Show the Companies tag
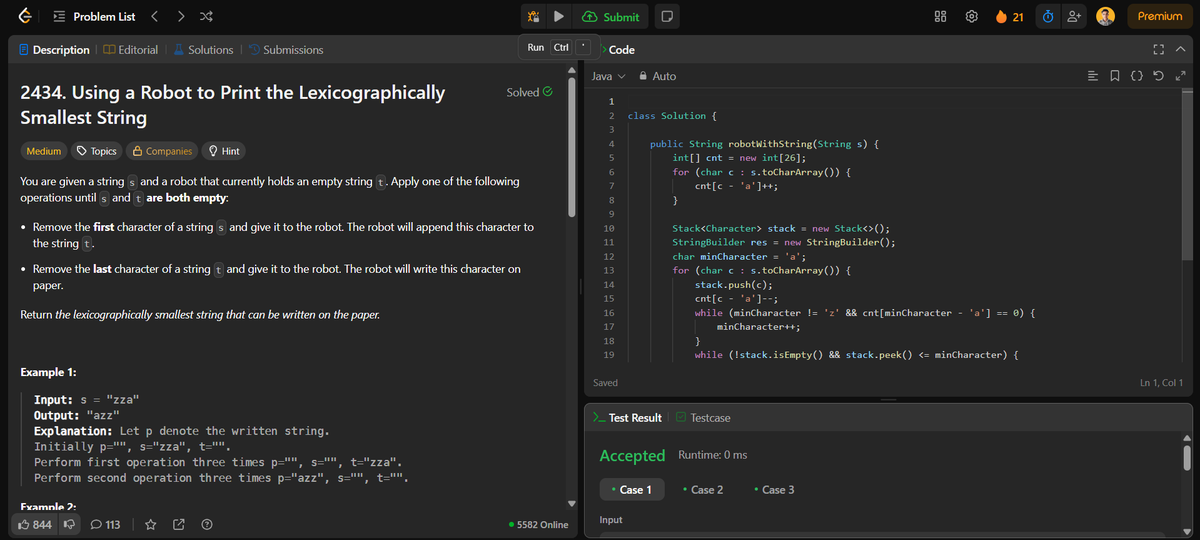The image size is (1200, 540). pos(162,151)
